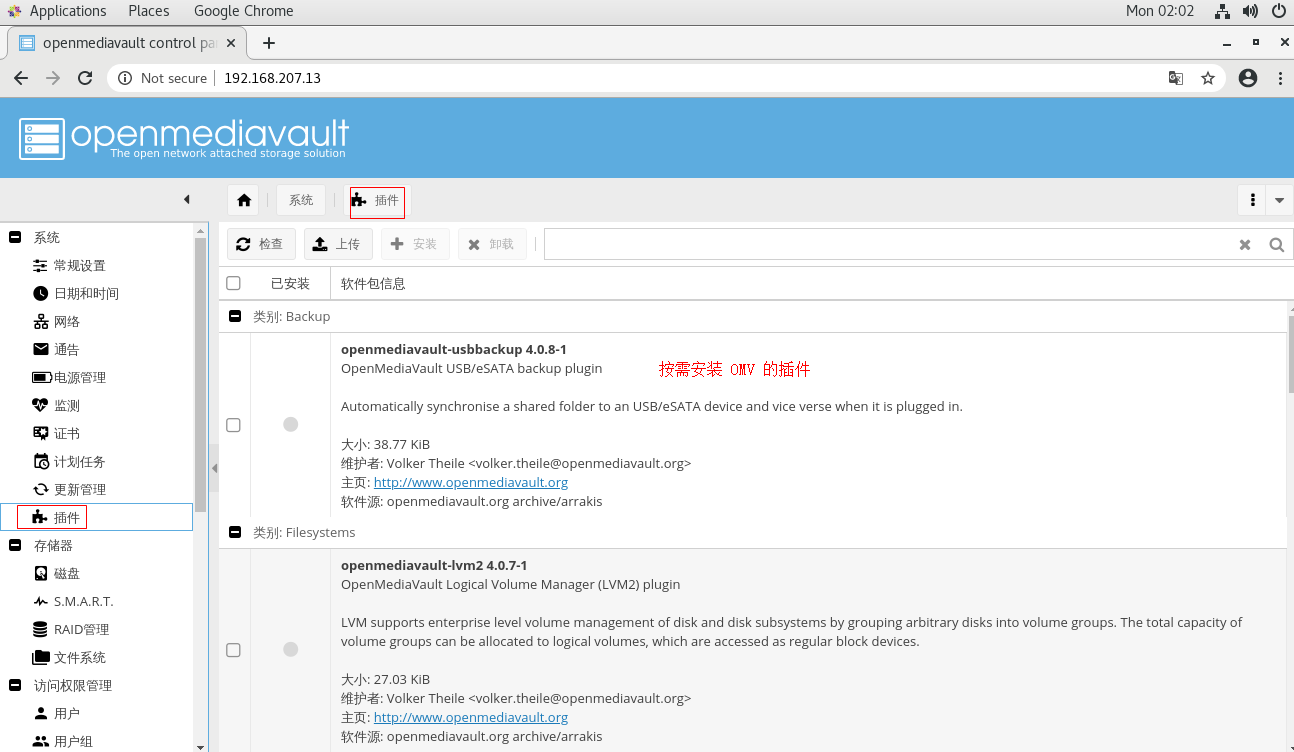Click the 安装 install button
Image resolution: width=1294 pixels, height=752 pixels.
click(x=415, y=244)
